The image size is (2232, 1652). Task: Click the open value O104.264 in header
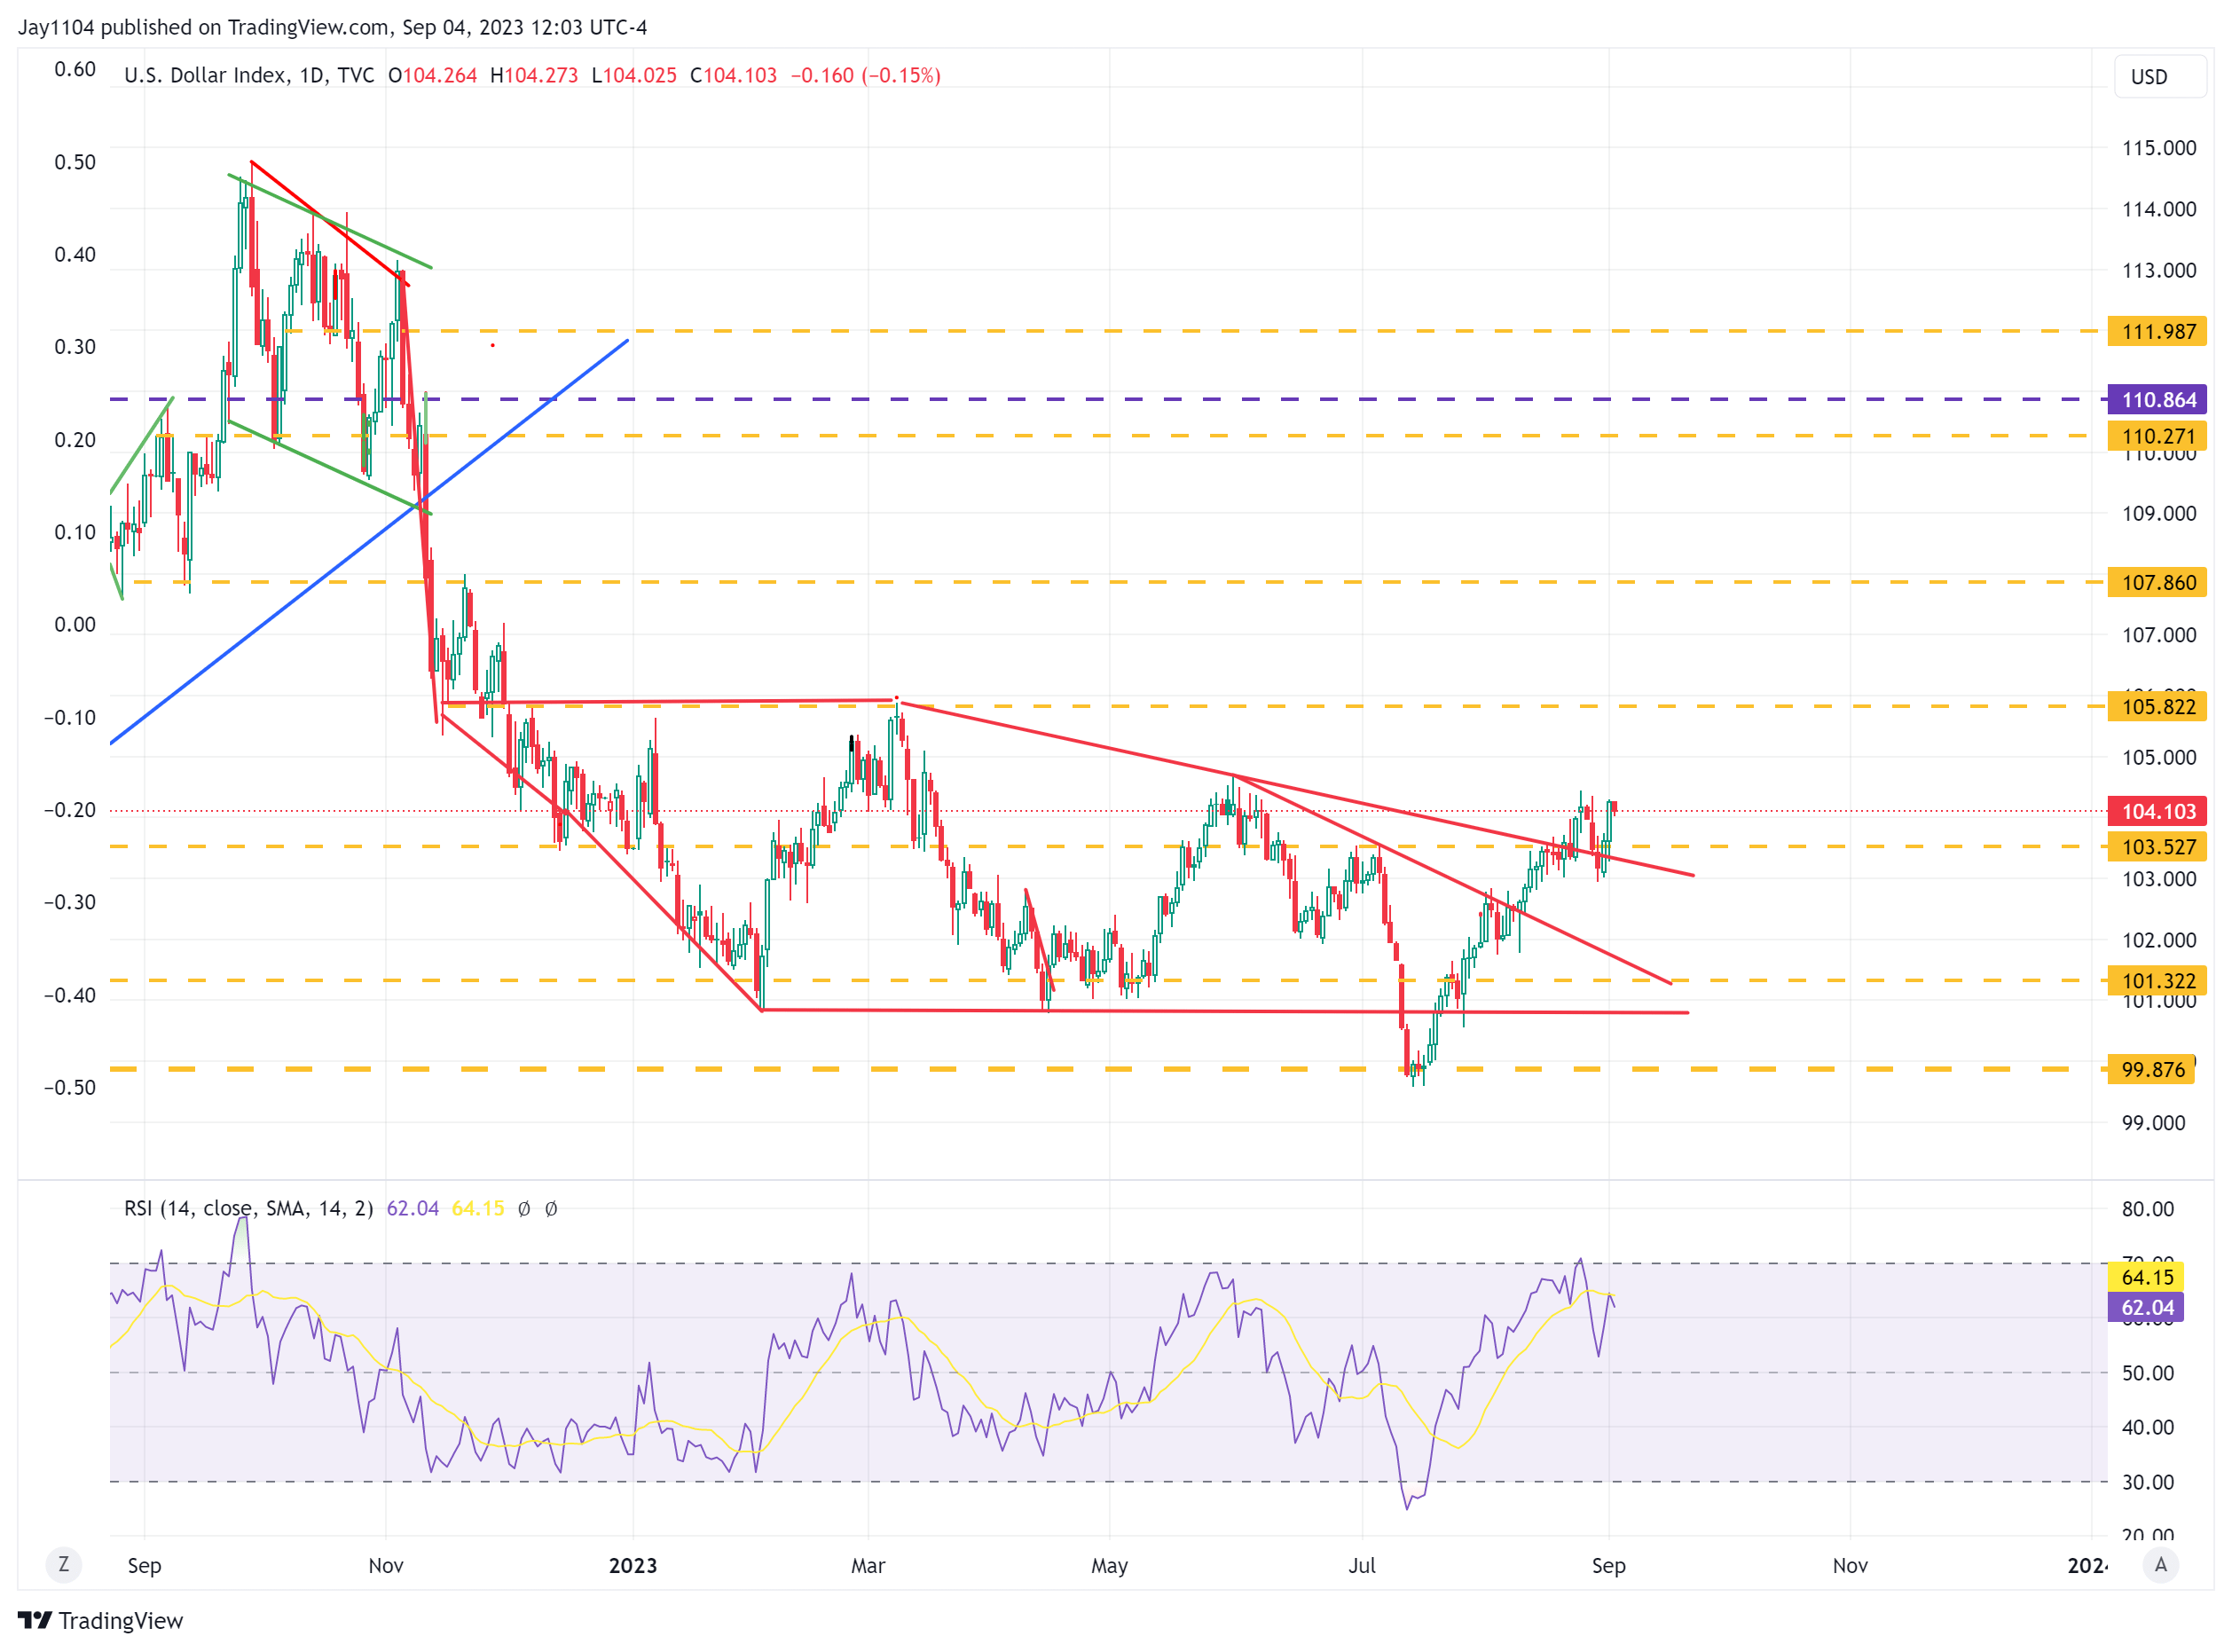click(x=432, y=75)
